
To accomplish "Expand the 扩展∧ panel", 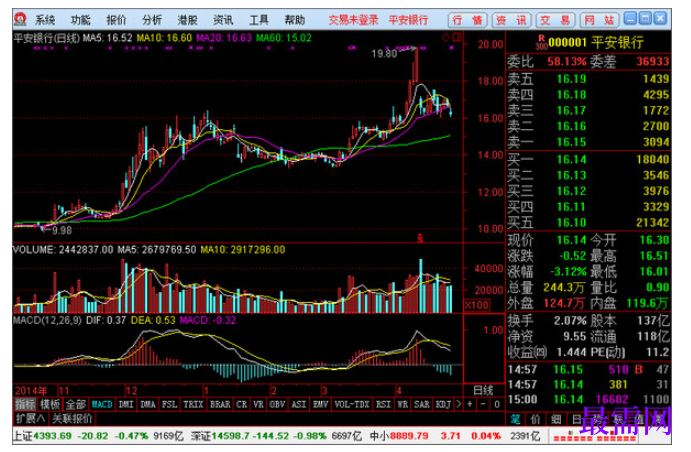I will pyautogui.click(x=30, y=418).
